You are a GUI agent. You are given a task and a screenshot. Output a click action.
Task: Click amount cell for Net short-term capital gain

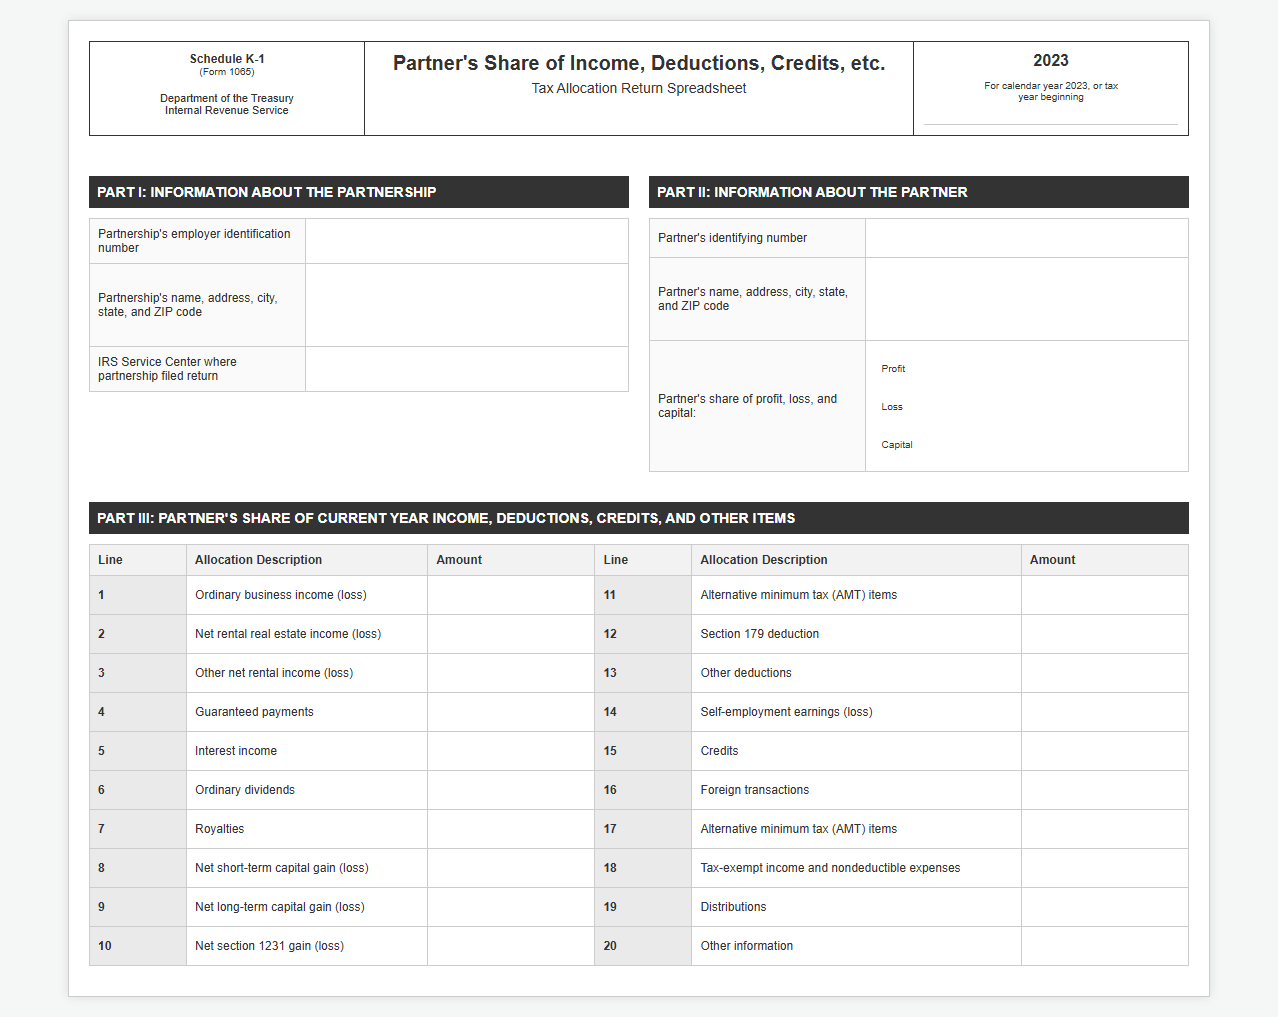point(511,868)
